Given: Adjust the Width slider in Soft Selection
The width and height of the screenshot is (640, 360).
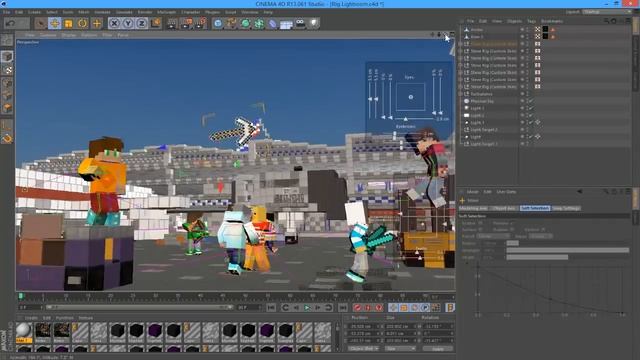Looking at the screenshot, I should click(x=568, y=258).
